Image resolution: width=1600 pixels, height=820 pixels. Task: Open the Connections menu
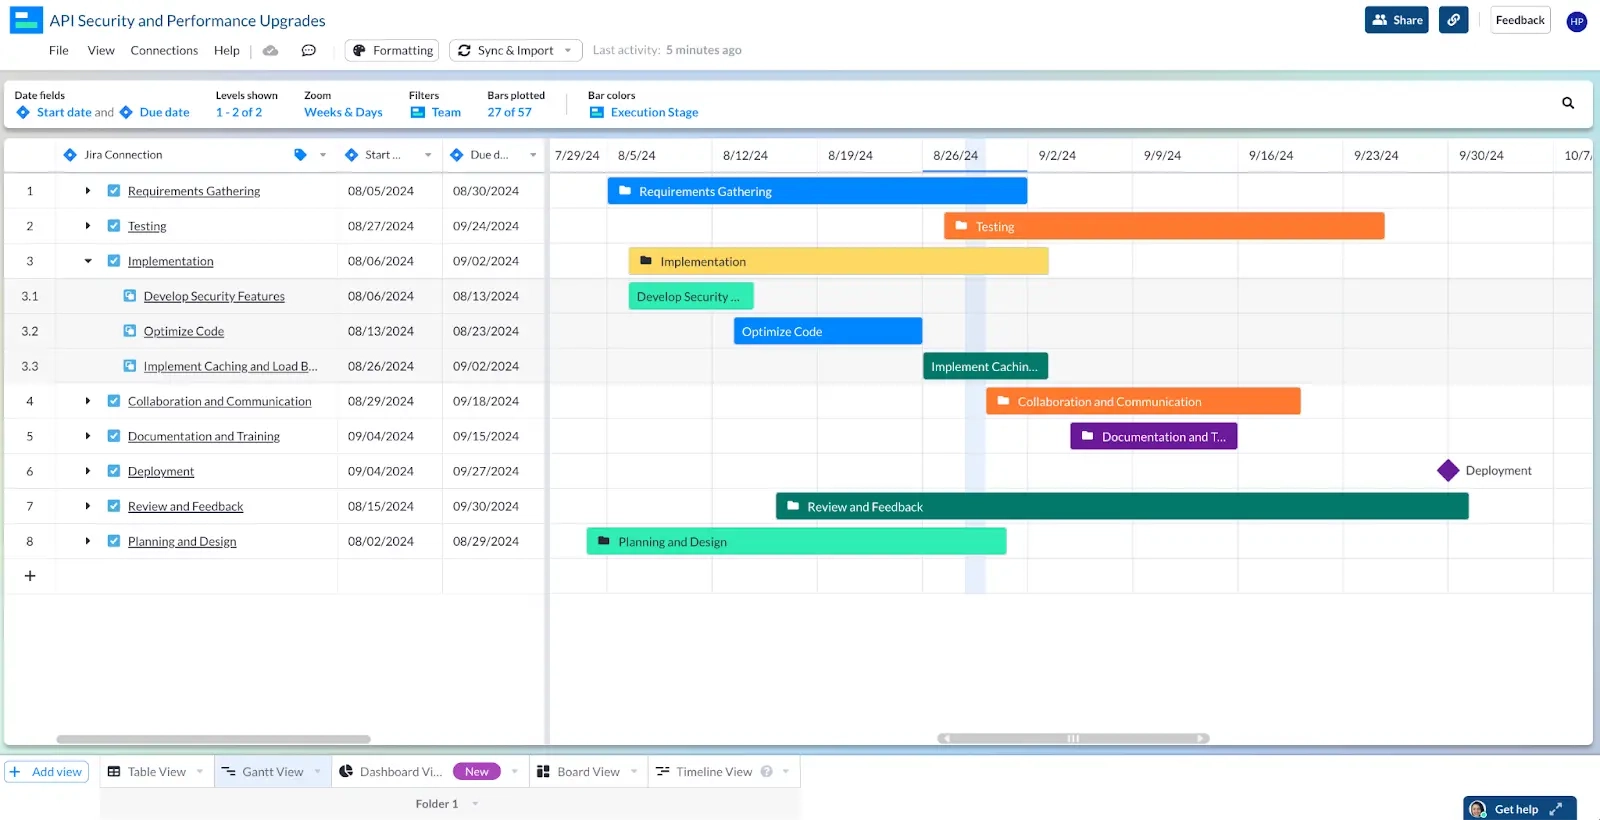164,50
